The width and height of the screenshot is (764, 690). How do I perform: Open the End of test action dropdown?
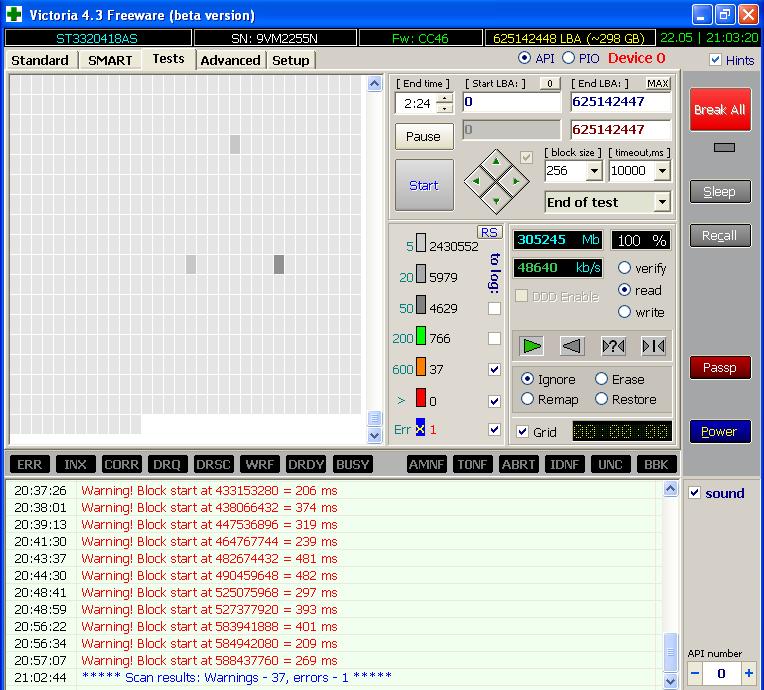(662, 202)
